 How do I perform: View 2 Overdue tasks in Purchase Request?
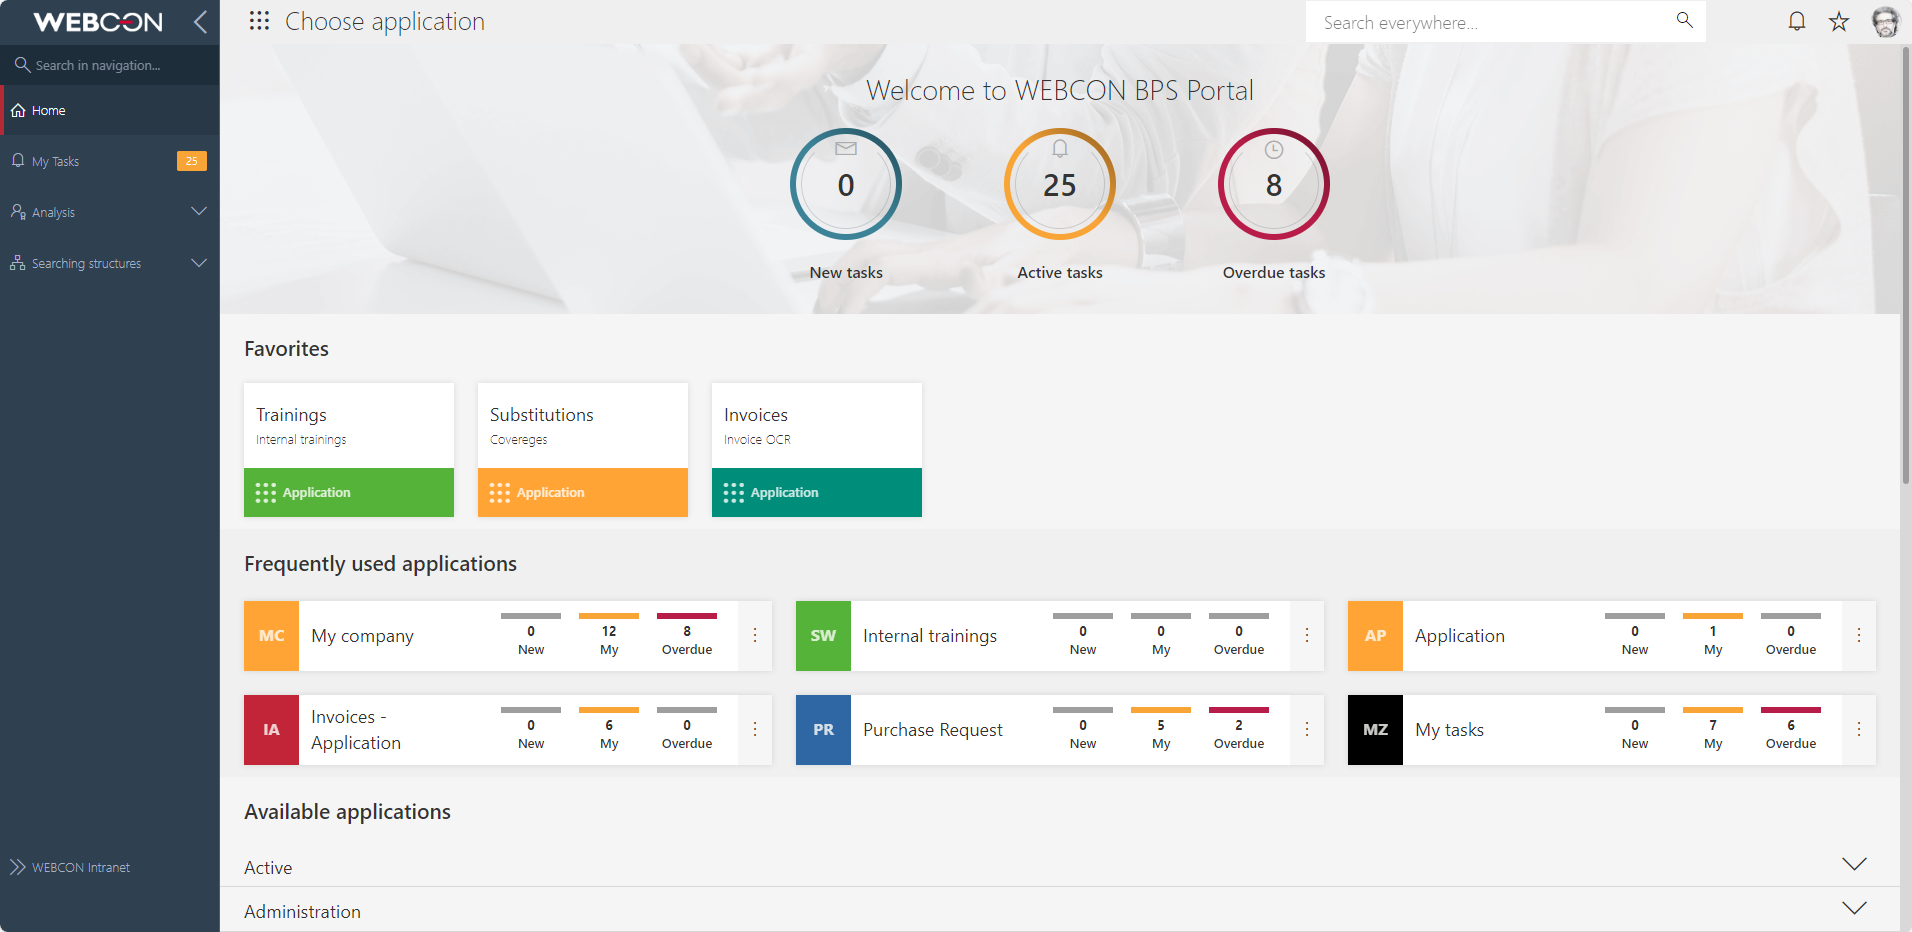tap(1239, 730)
